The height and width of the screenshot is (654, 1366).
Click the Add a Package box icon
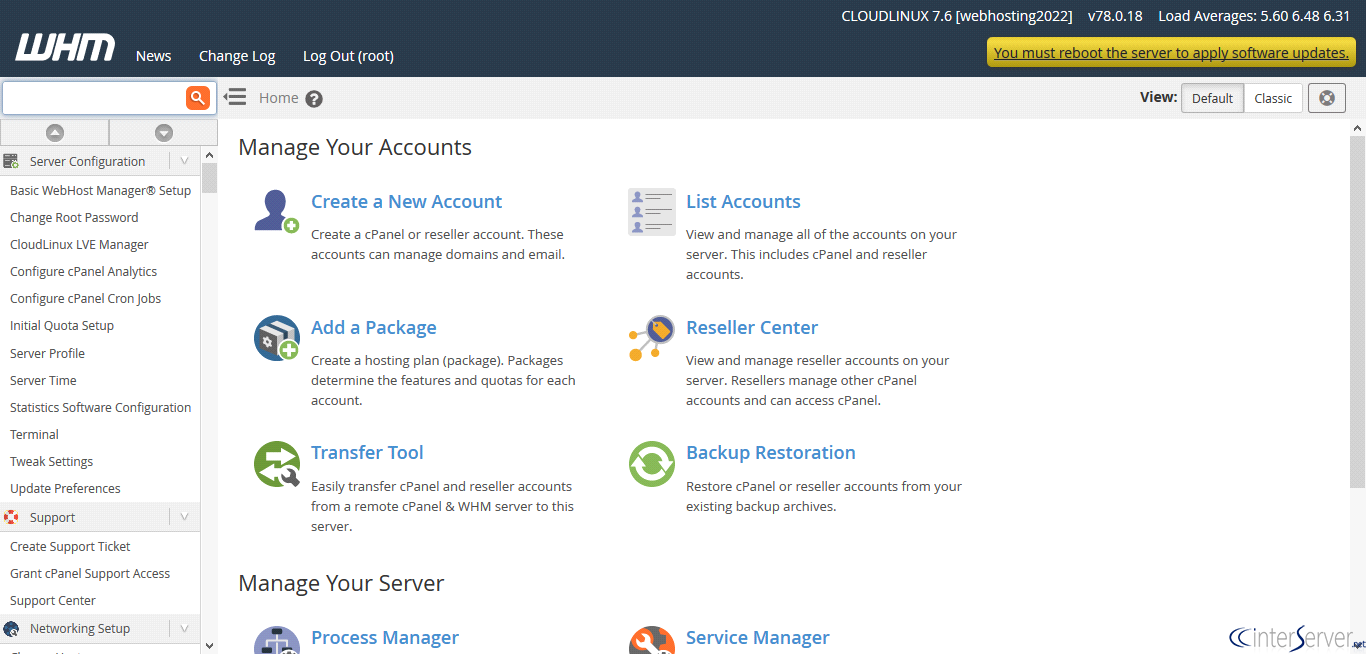276,338
